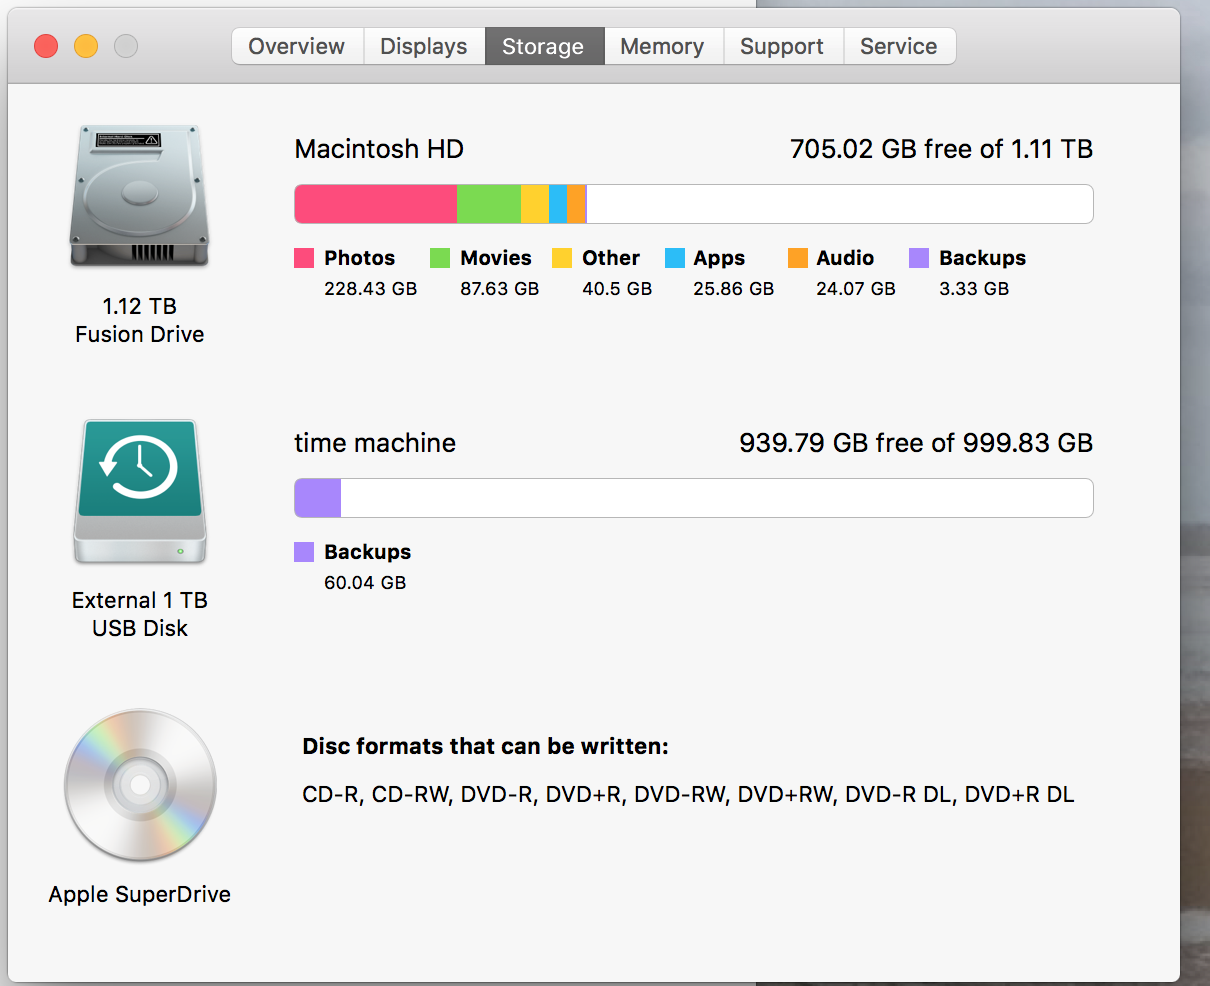Minimize the window with yellow button
Image resolution: width=1210 pixels, height=986 pixels.
point(86,46)
